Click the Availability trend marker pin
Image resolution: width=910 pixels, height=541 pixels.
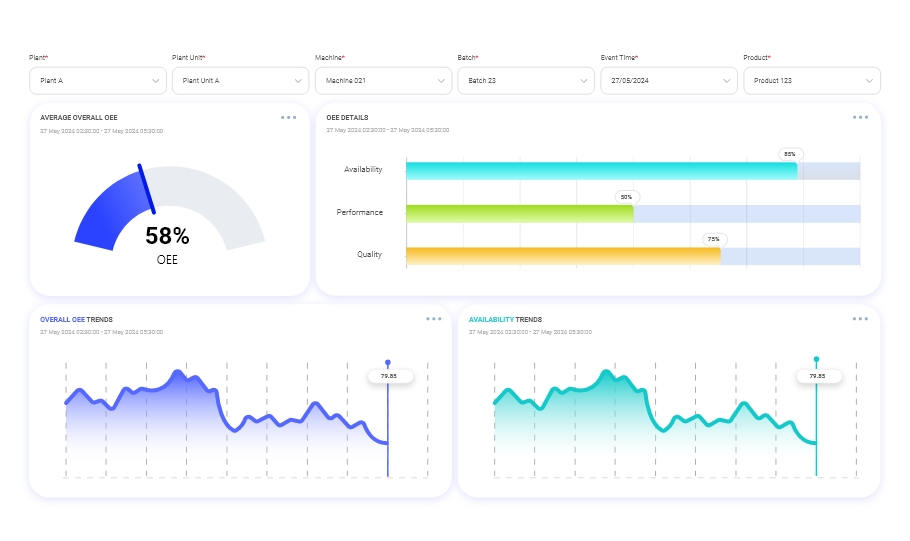[x=816, y=359]
